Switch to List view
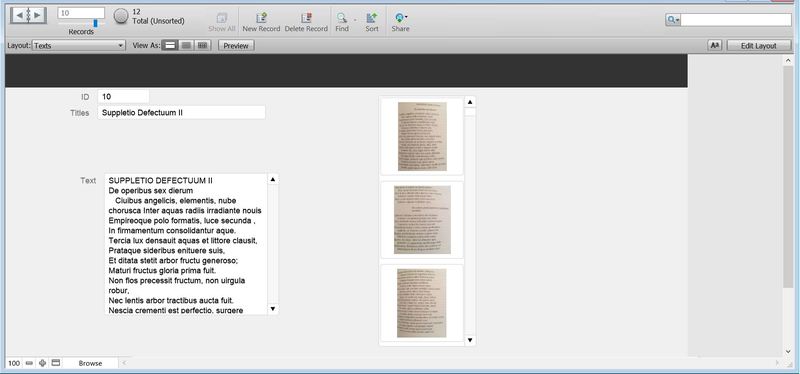 186,45
